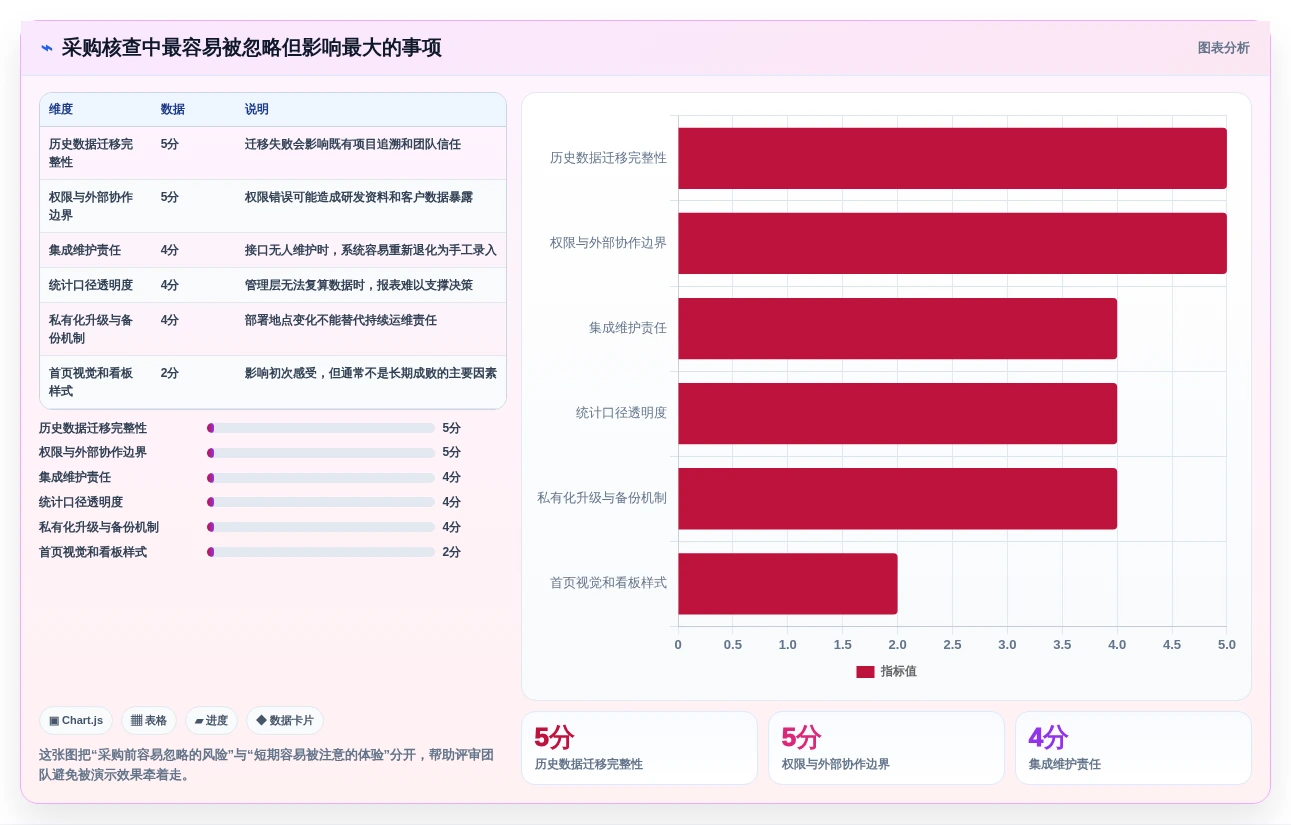Click the page title 采购核查中最容易被忽略
Screen dimensions: 1291x825
pyautogui.click(x=251, y=48)
